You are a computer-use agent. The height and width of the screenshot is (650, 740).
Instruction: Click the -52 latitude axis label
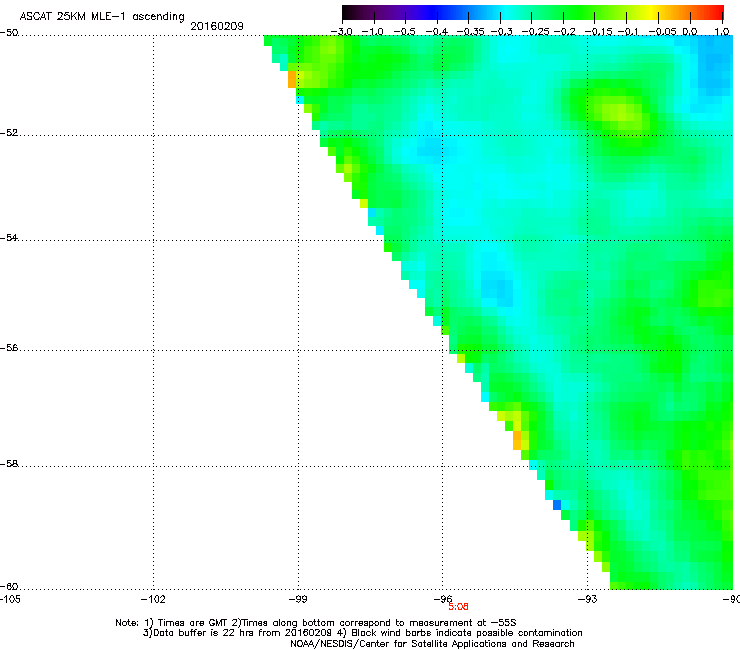coord(9,133)
